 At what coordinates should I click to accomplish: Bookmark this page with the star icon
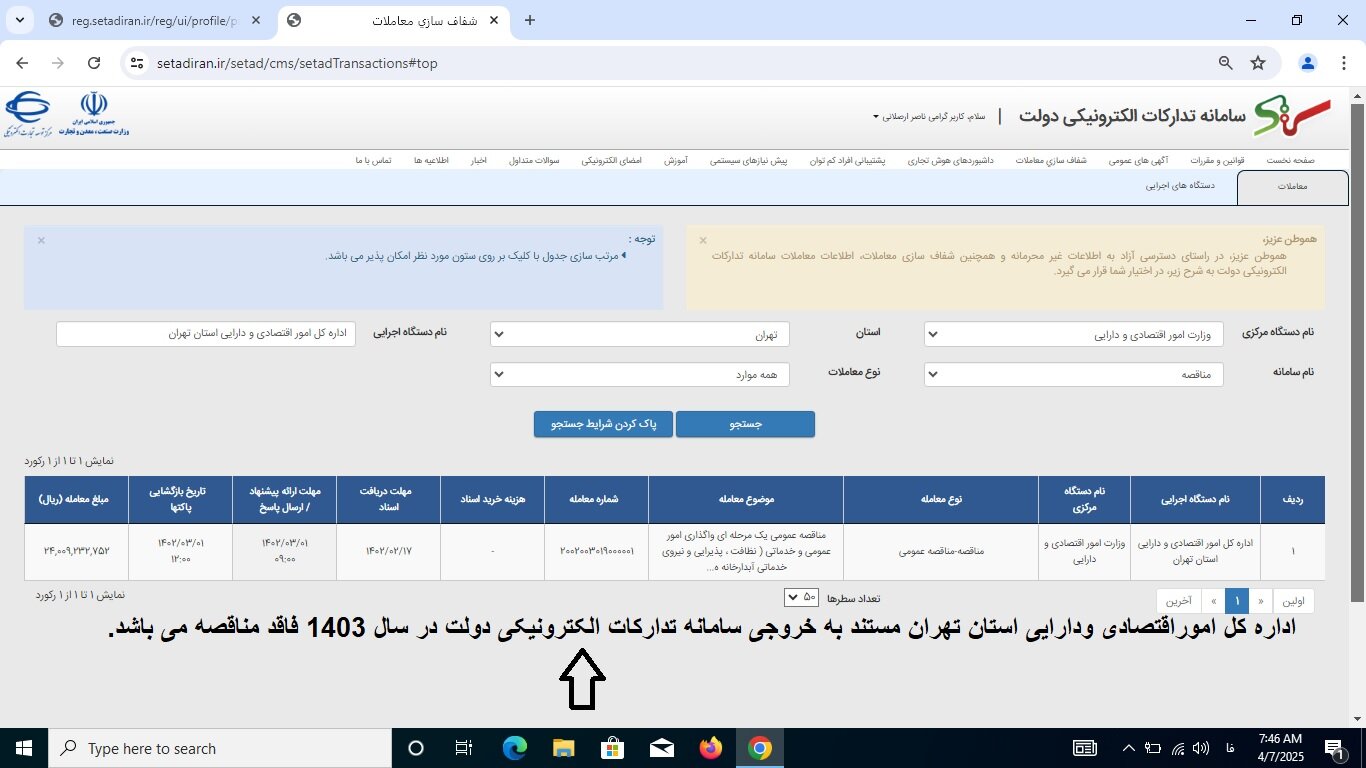point(1258,63)
